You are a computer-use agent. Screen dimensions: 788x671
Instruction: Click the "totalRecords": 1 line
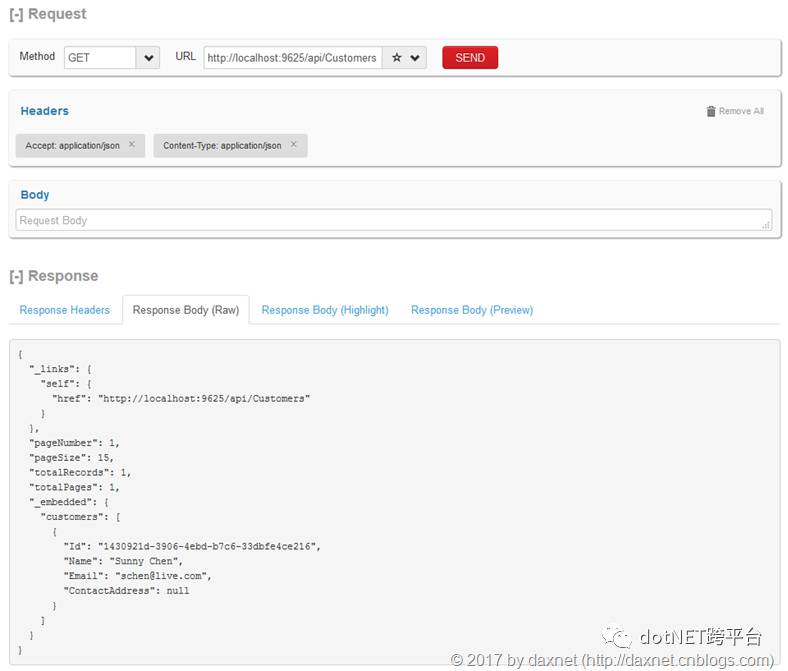click(80, 472)
